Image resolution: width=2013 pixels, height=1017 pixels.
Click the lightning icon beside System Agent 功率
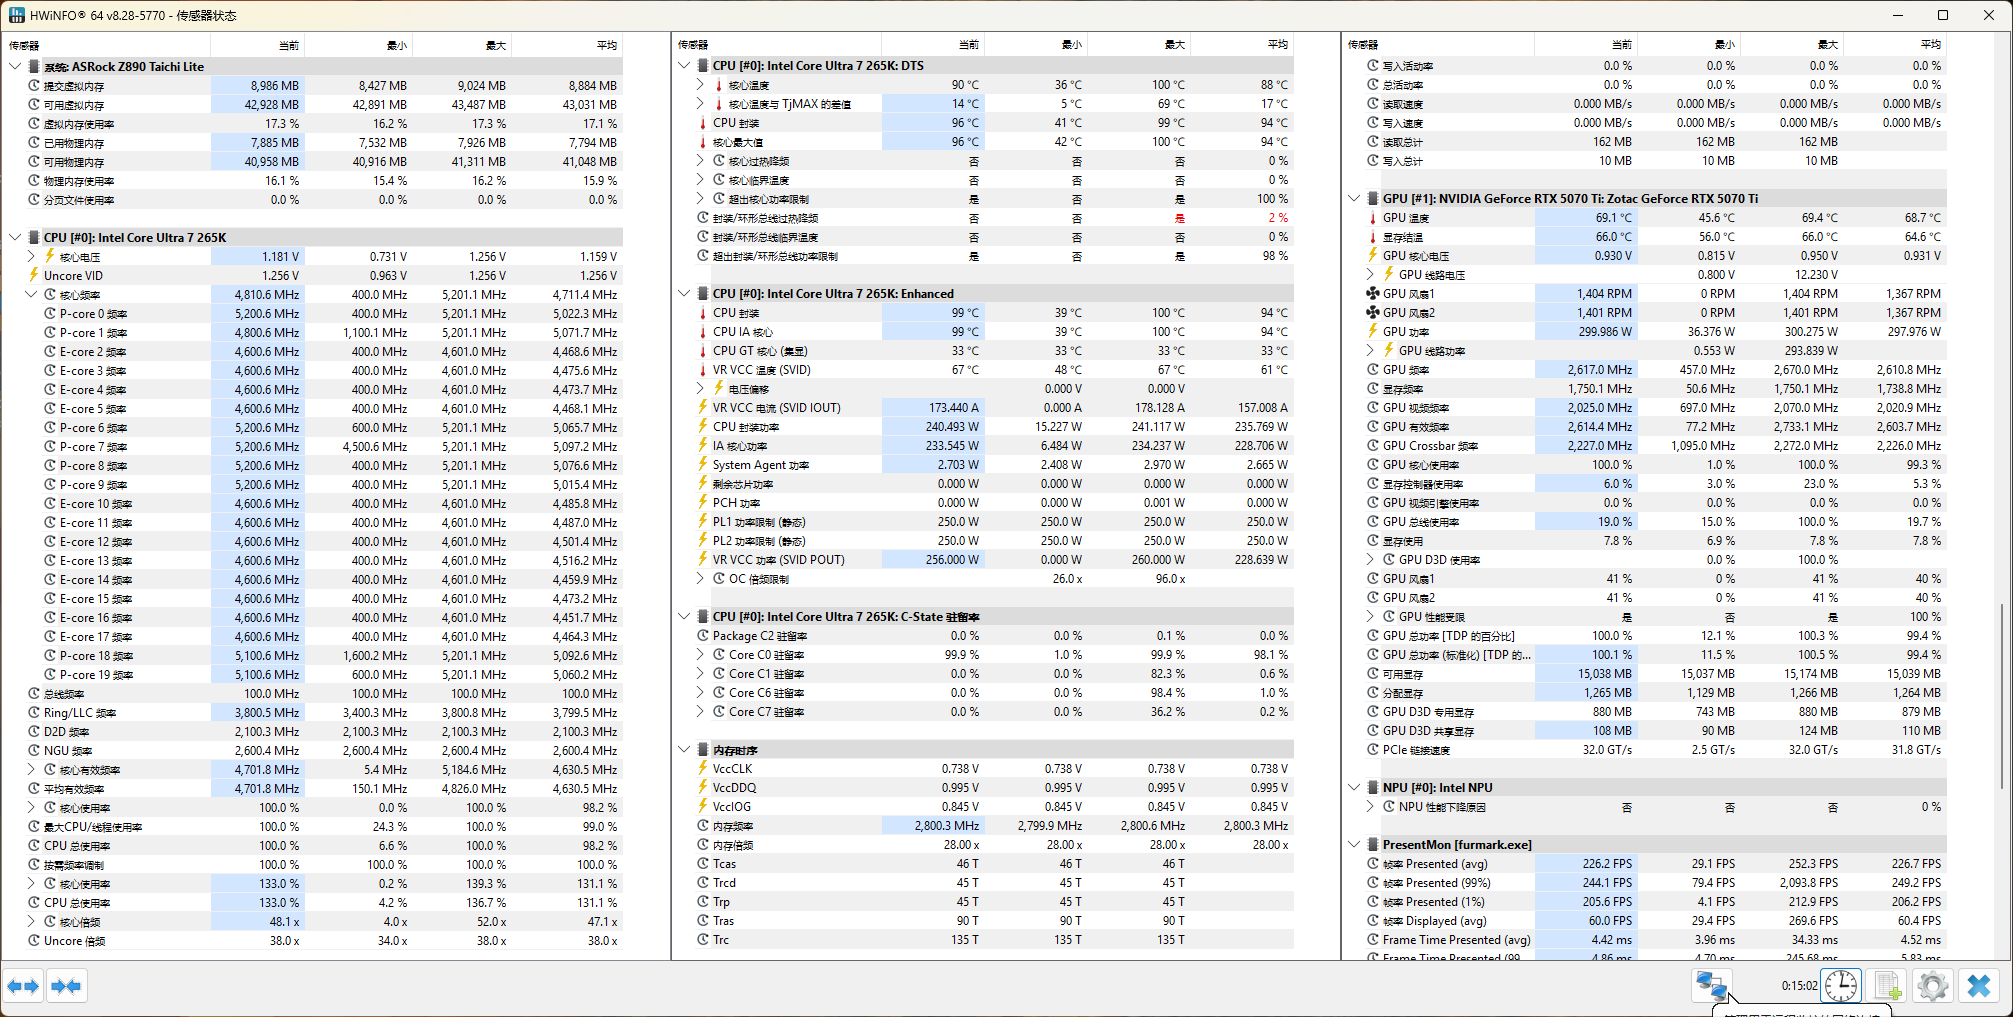[703, 465]
